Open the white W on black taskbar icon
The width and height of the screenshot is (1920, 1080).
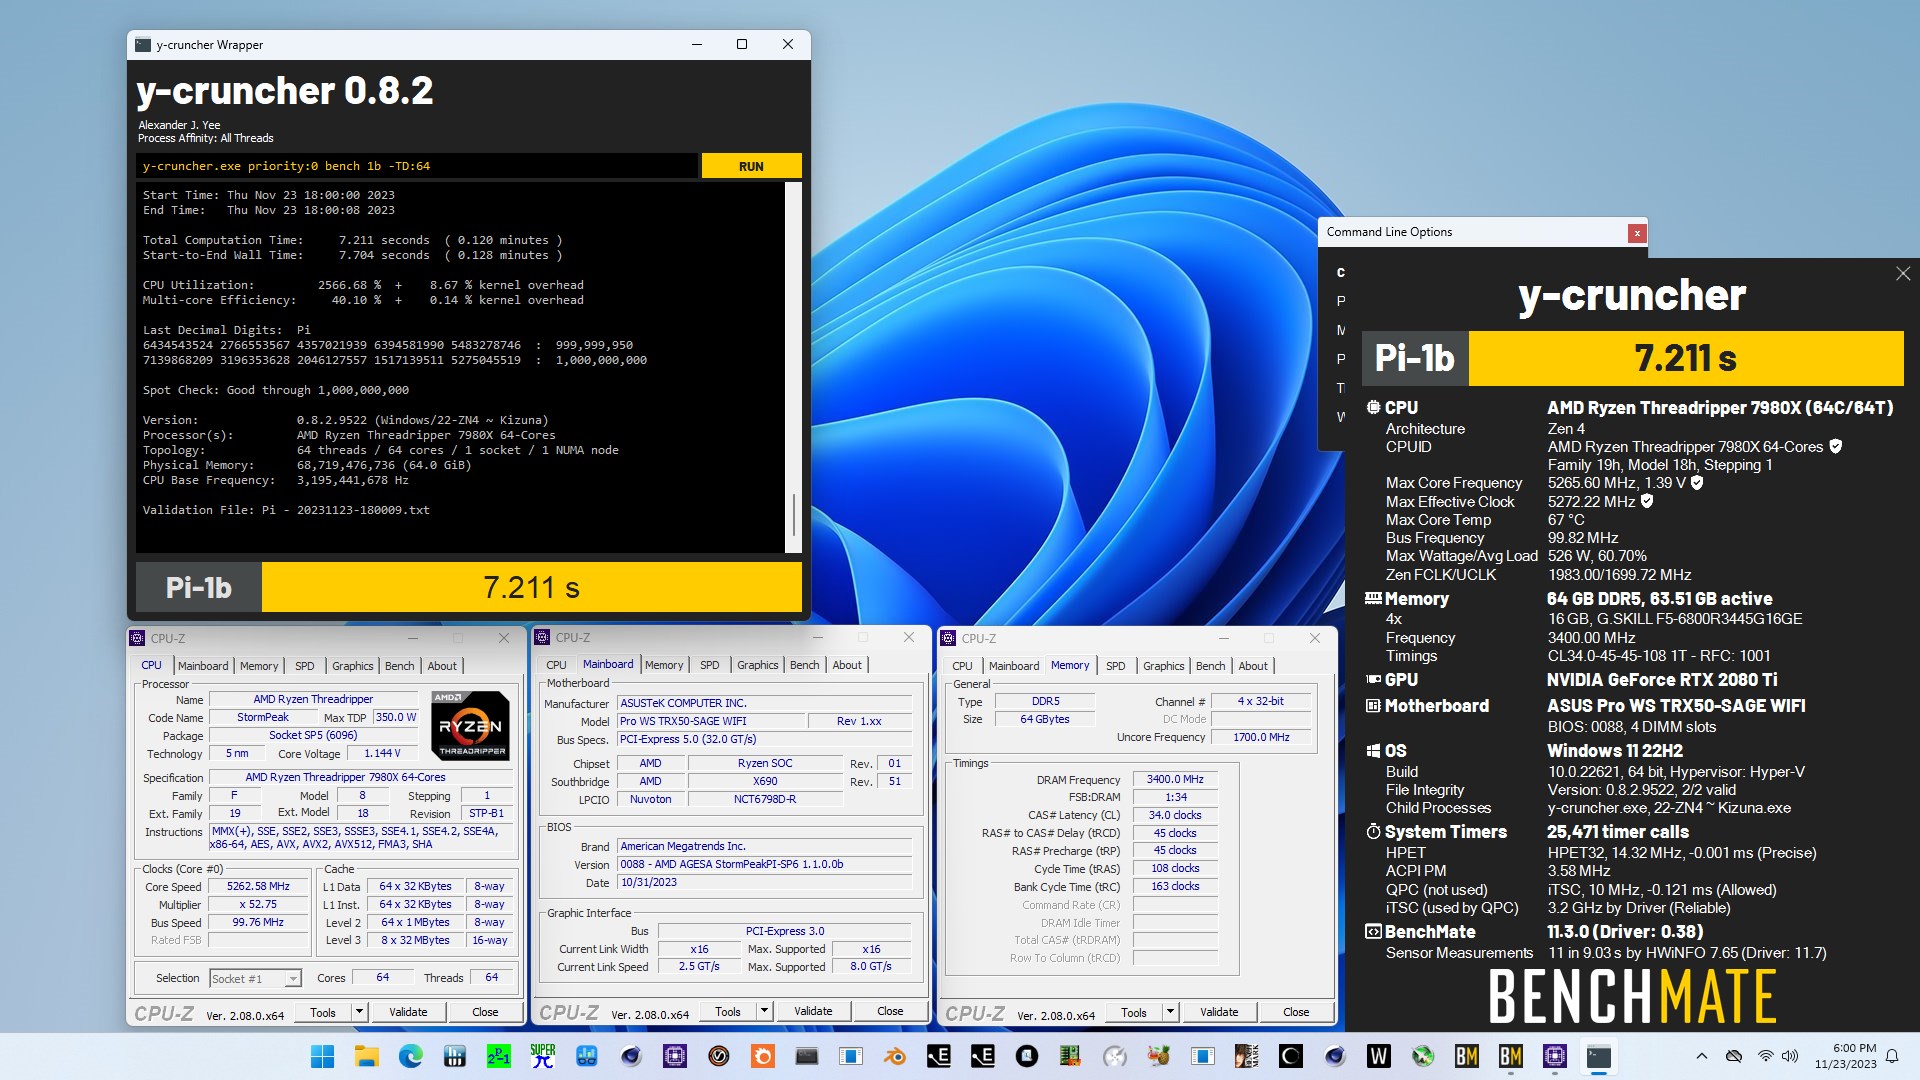click(1379, 1057)
